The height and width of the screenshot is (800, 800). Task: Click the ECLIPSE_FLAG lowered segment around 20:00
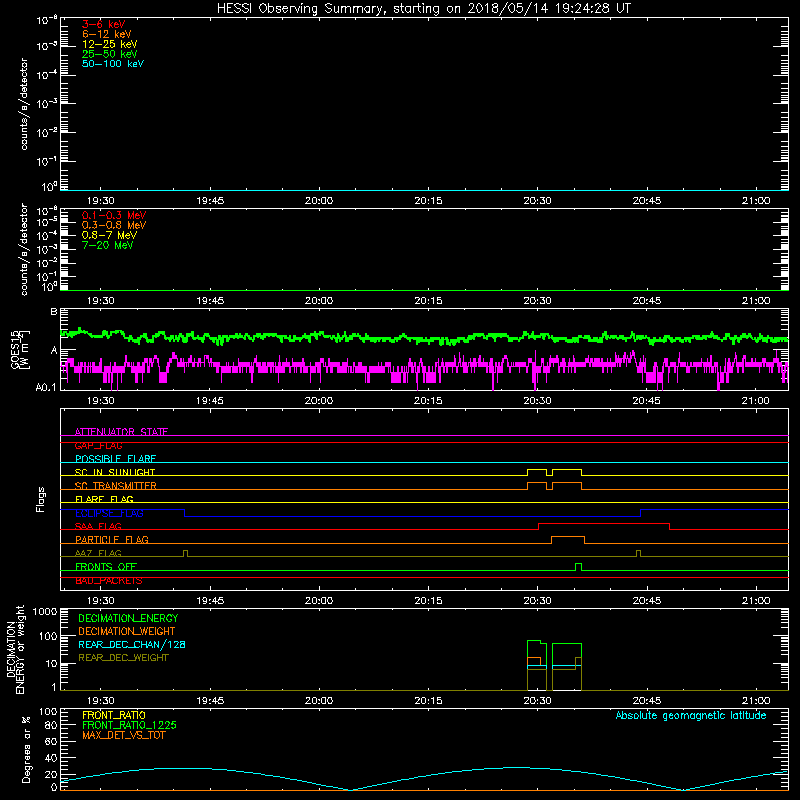coord(412,516)
